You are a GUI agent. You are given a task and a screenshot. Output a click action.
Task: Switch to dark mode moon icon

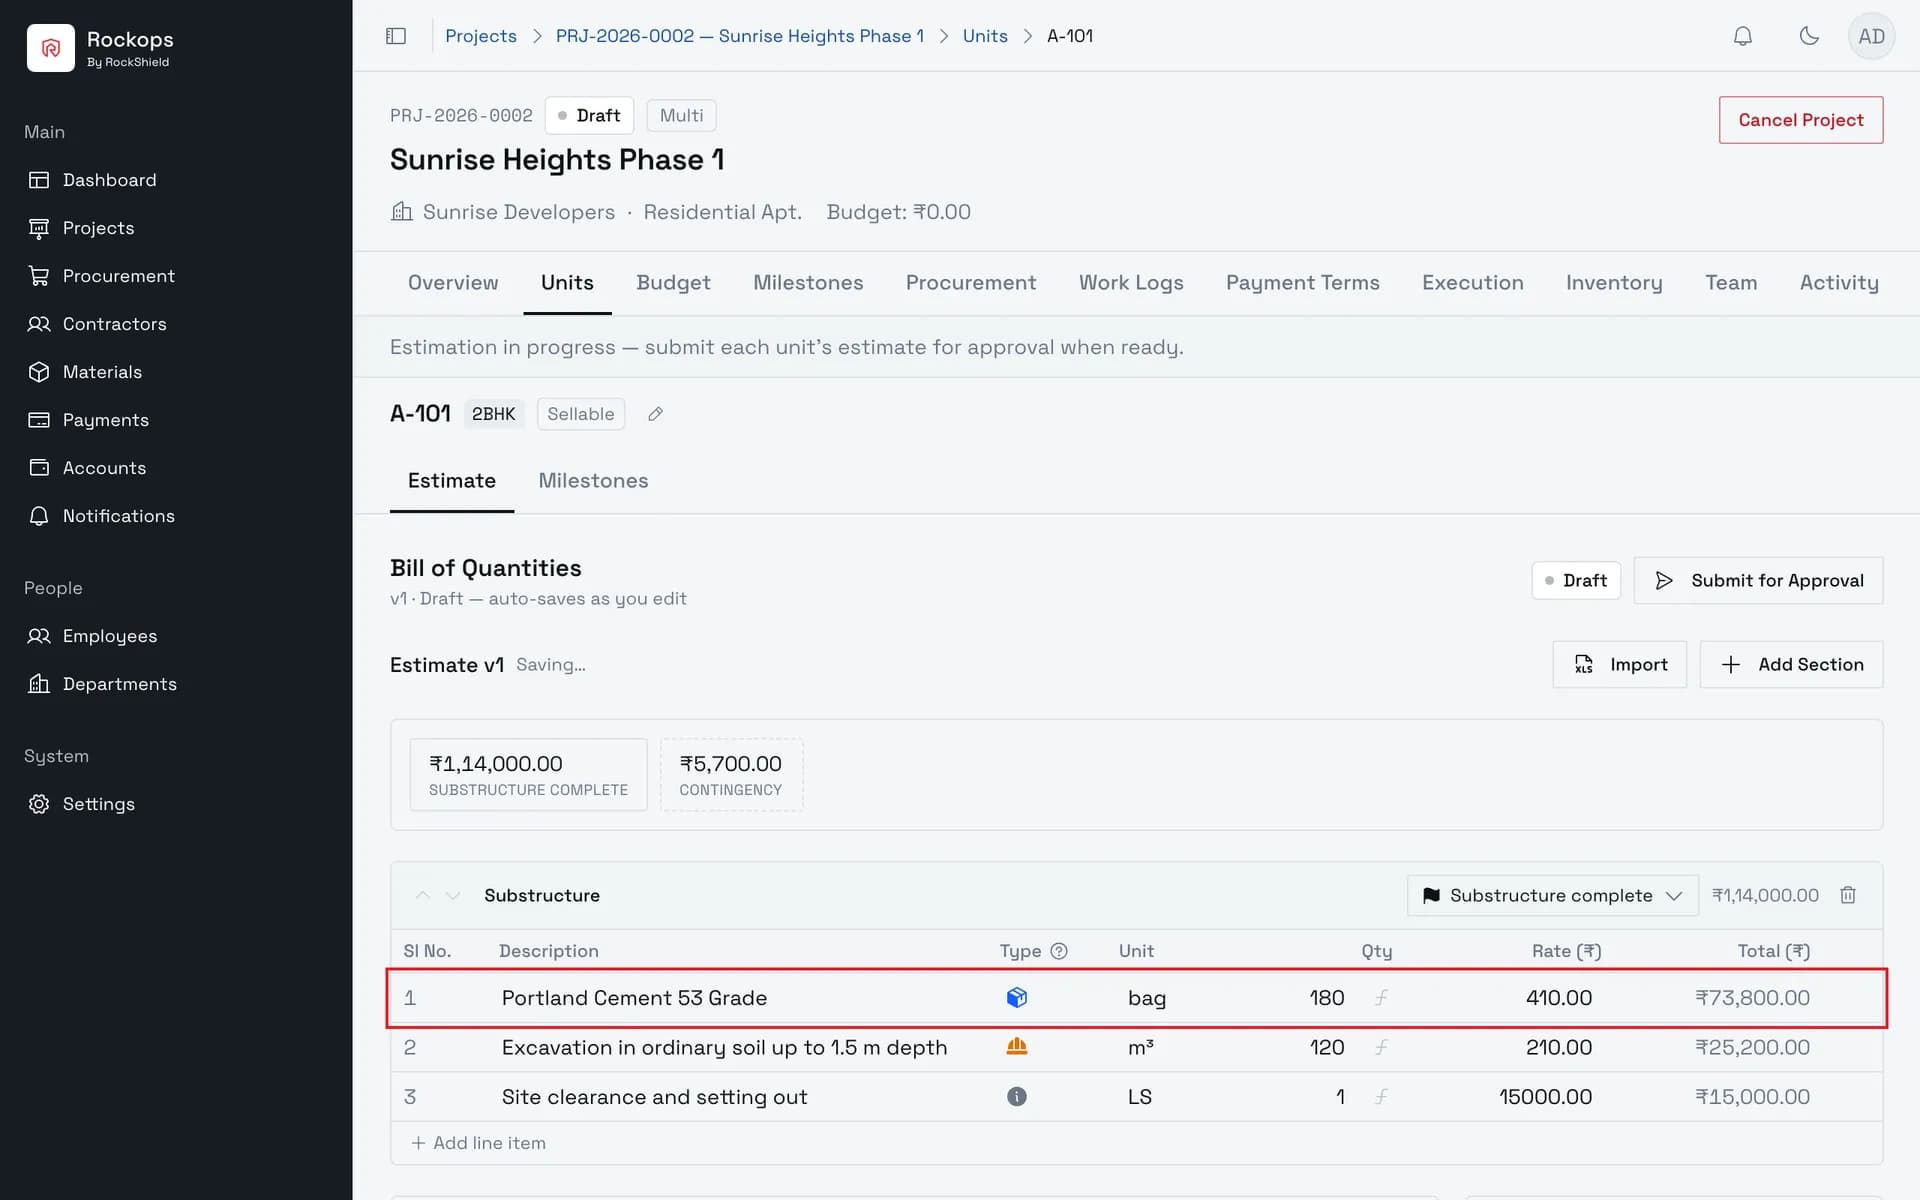[1808, 36]
